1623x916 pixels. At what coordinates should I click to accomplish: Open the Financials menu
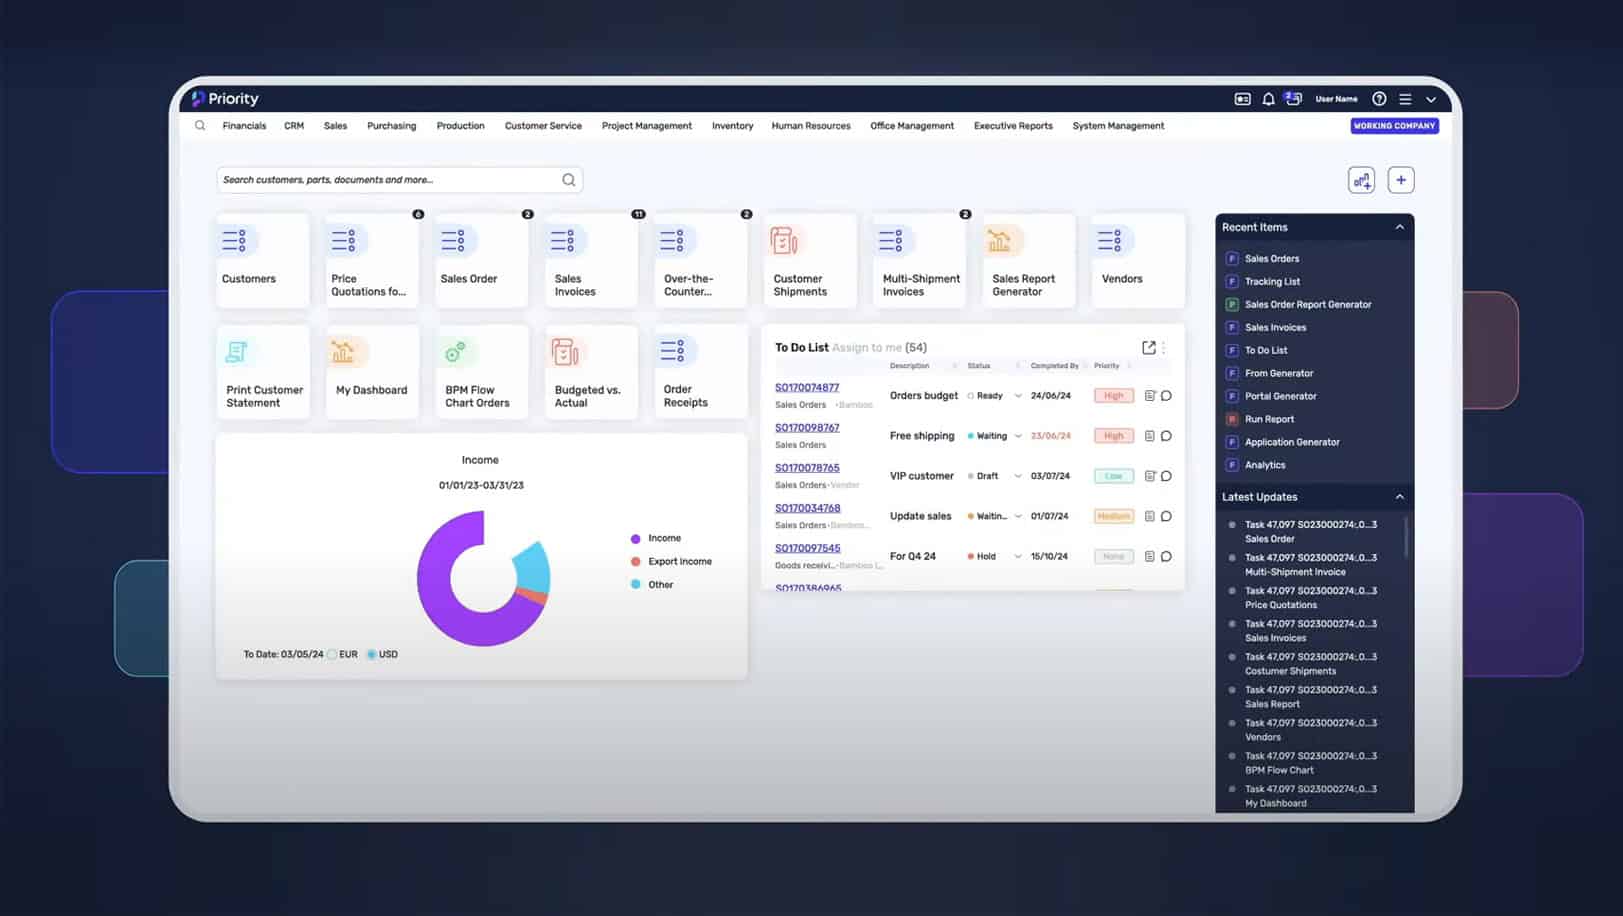click(244, 126)
